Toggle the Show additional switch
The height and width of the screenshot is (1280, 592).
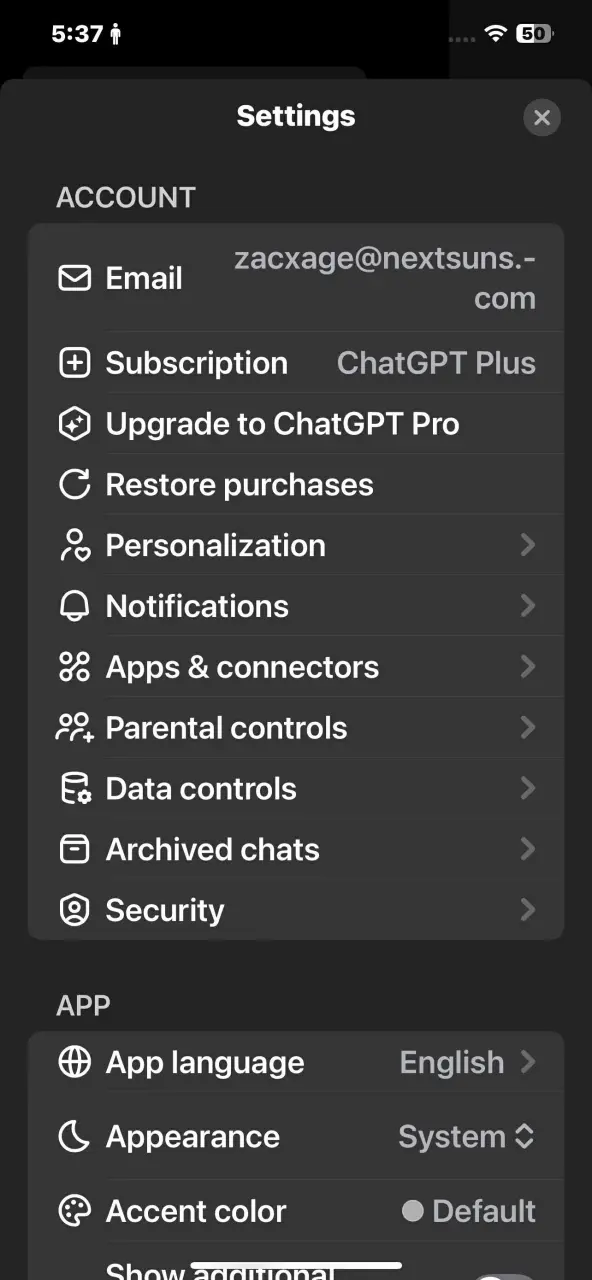click(x=505, y=1276)
